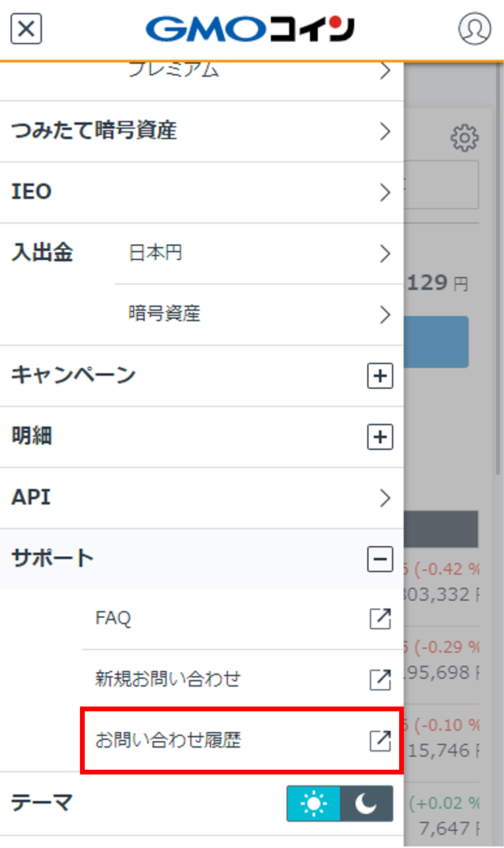Open the プレミアム menu entry
504x848 pixels.
259,73
